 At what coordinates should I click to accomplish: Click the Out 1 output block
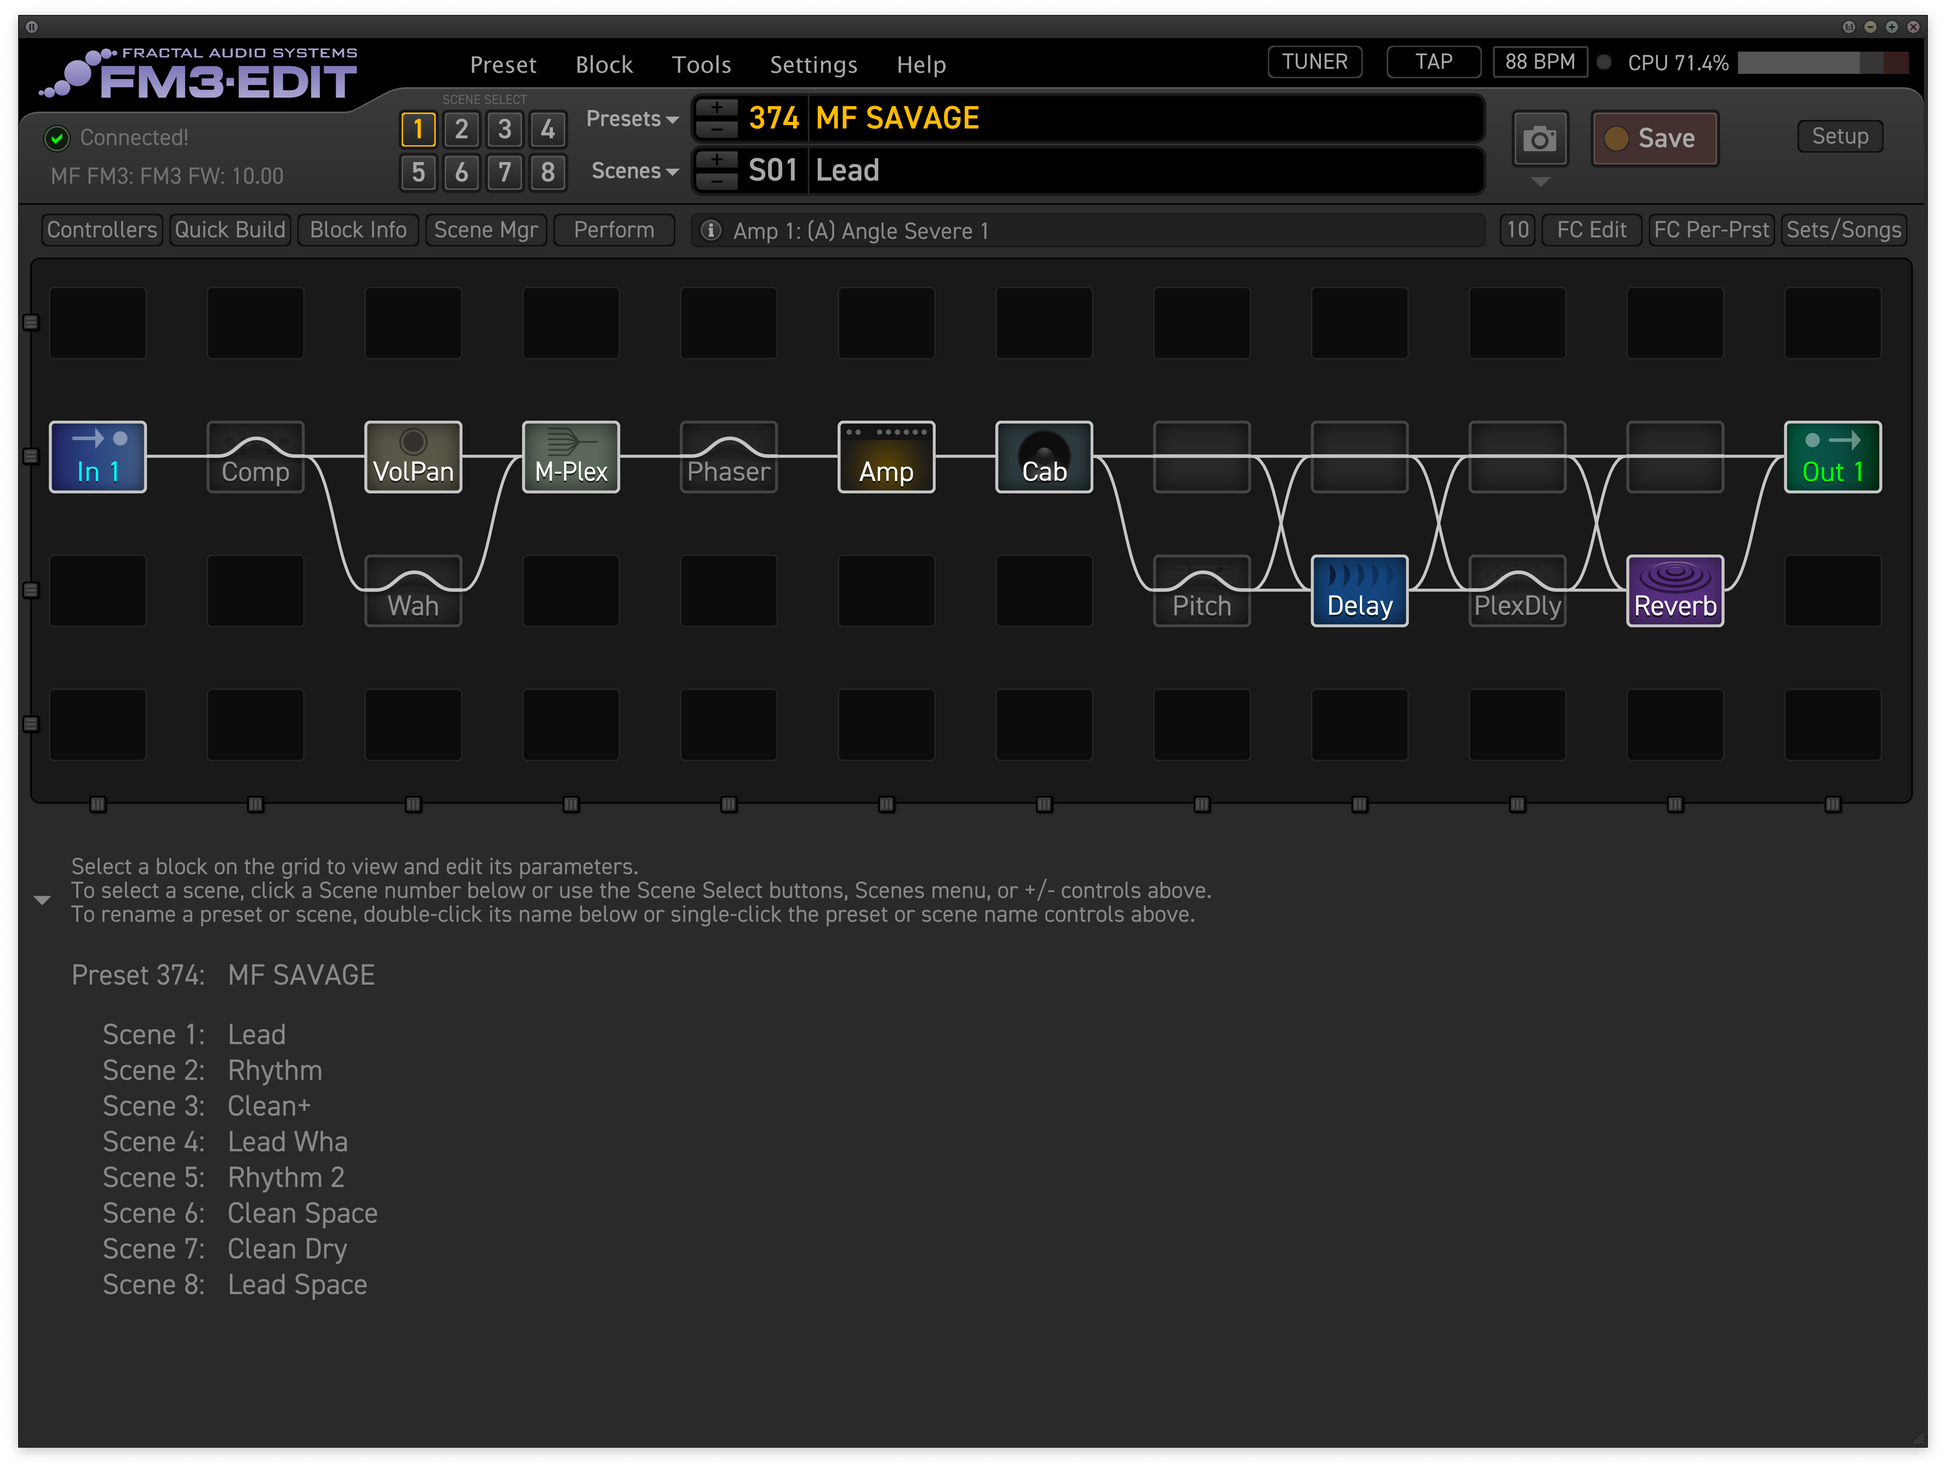point(1832,457)
